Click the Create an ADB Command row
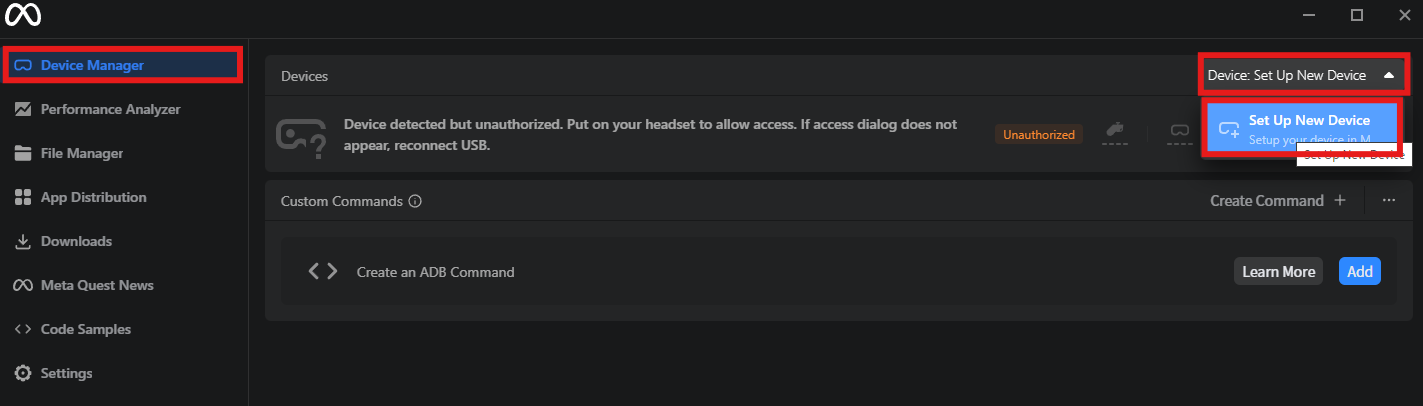The height and width of the screenshot is (406, 1423). point(436,271)
